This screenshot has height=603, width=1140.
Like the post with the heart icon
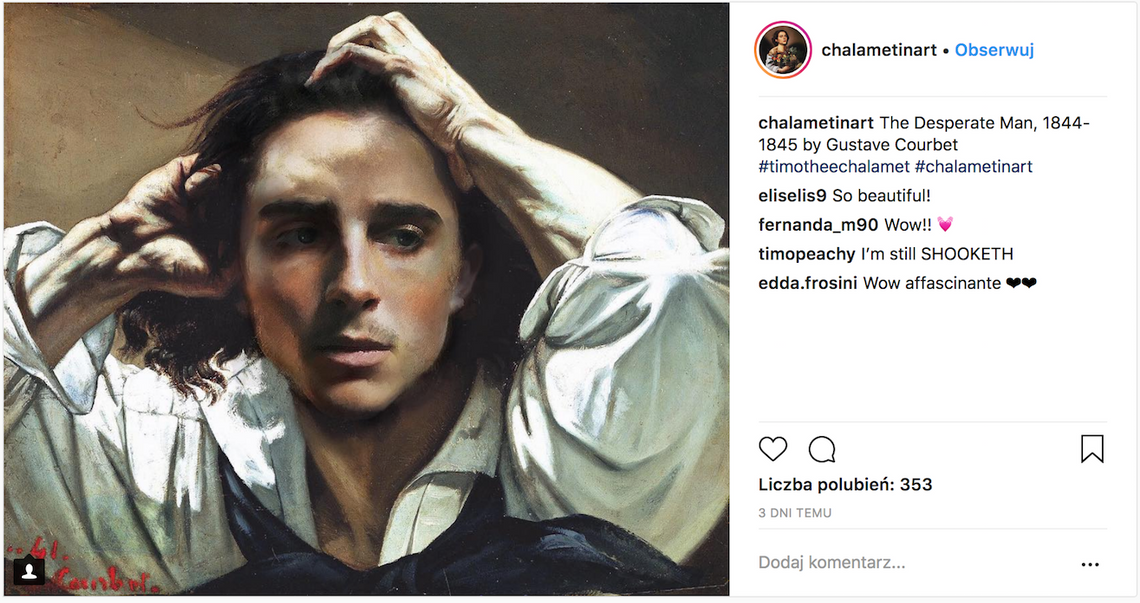point(773,449)
